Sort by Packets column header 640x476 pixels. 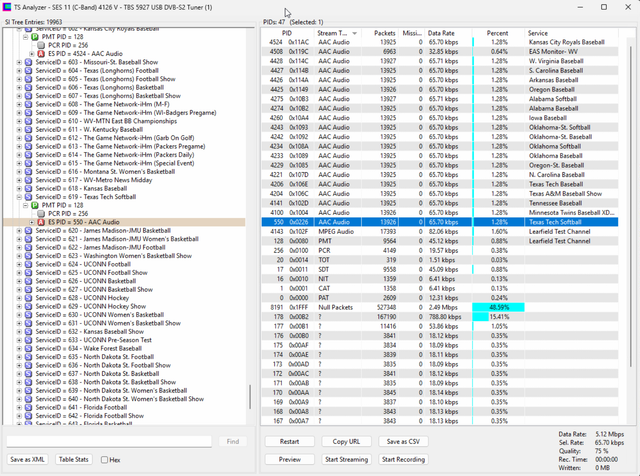(x=380, y=33)
